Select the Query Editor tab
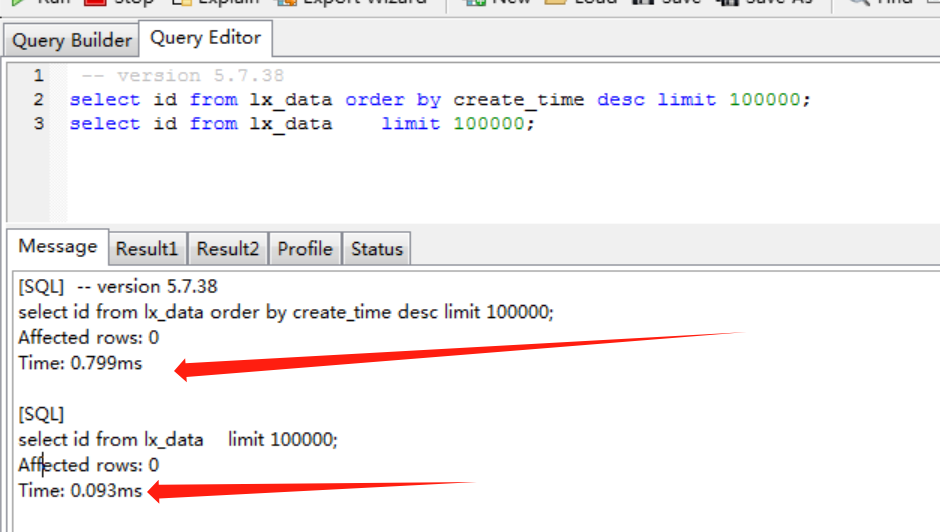This screenshot has height=532, width=940. pyautogui.click(x=205, y=38)
